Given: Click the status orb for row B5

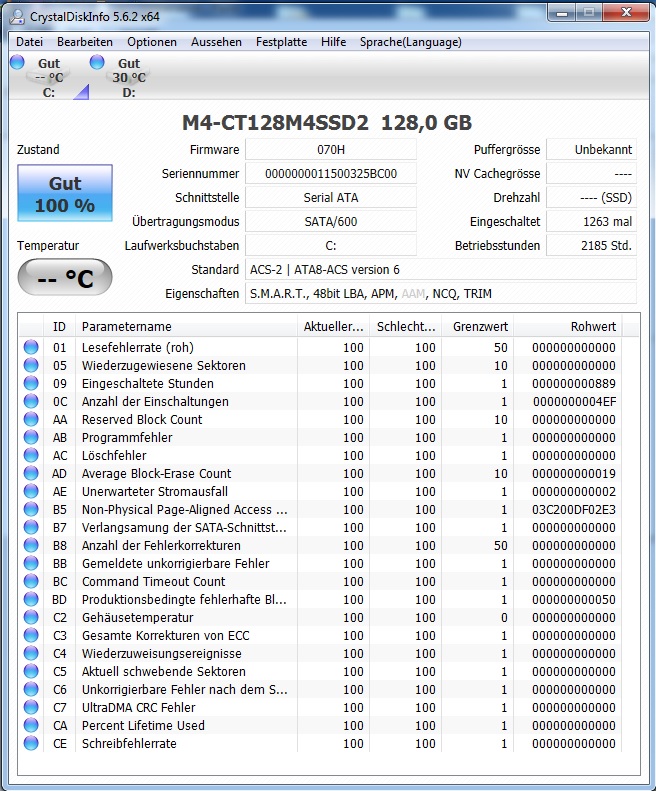Looking at the screenshot, I should [x=31, y=509].
